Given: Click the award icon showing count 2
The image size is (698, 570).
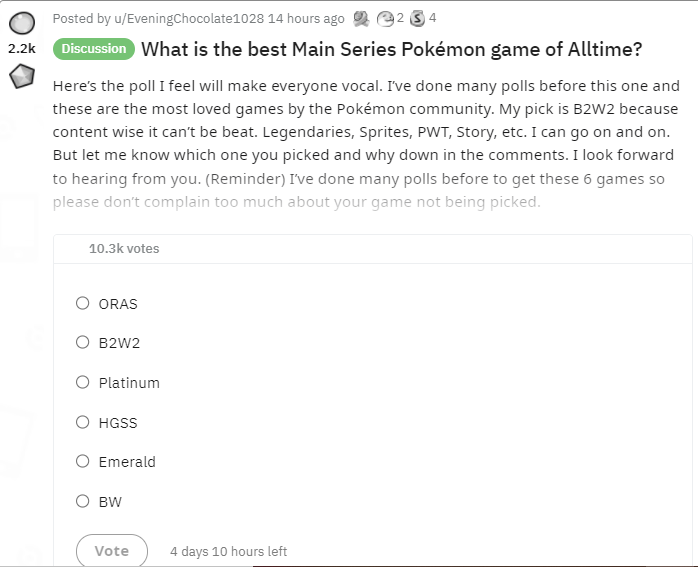Looking at the screenshot, I should point(385,18).
